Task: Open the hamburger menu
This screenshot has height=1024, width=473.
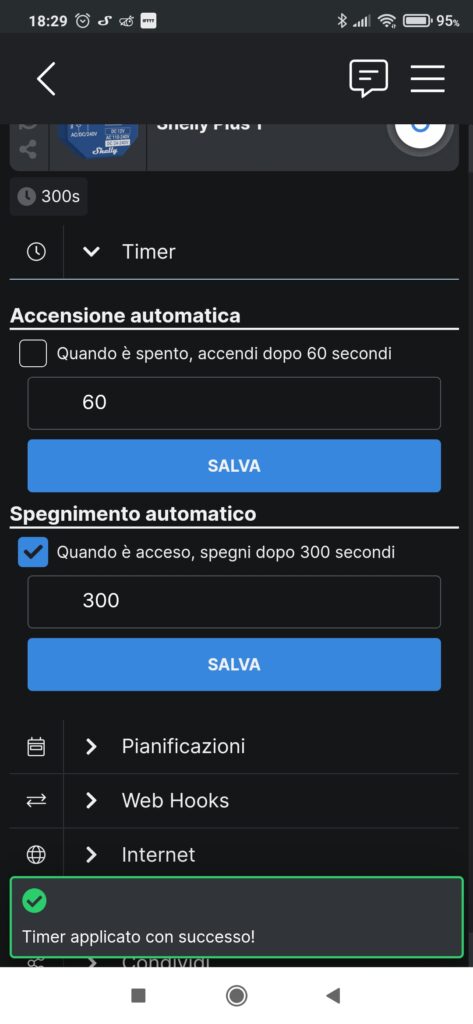Action: coord(428,79)
